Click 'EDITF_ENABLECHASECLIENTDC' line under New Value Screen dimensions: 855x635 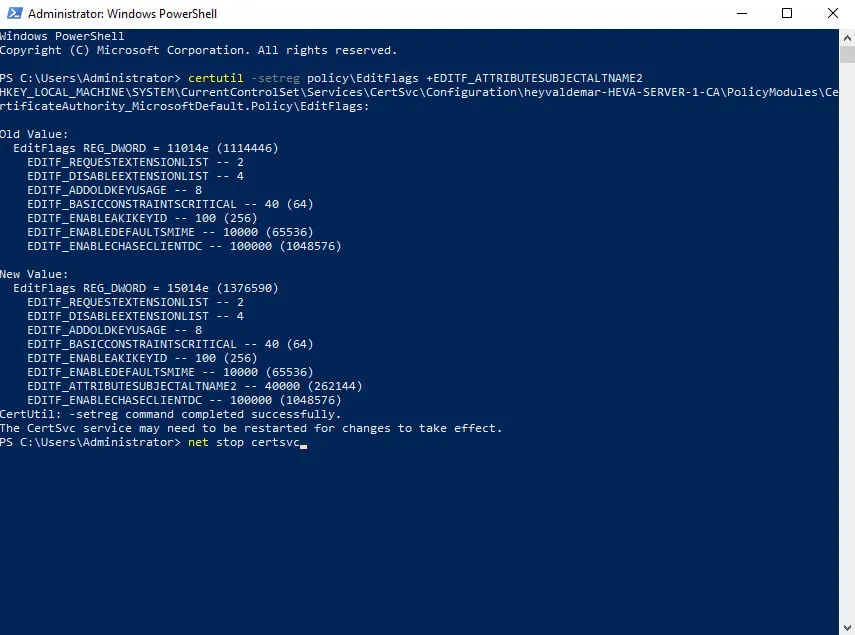pyautogui.click(x=184, y=400)
